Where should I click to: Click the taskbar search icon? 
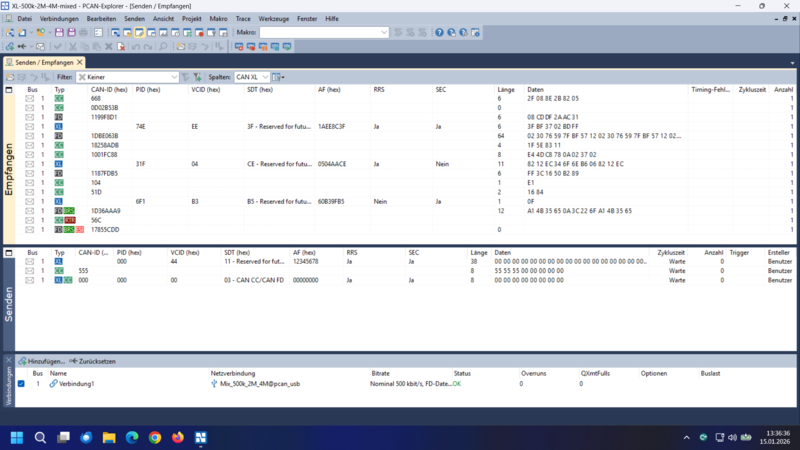(x=40, y=437)
